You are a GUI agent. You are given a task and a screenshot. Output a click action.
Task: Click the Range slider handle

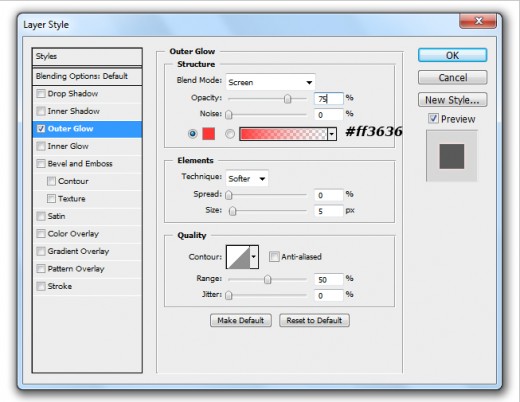tap(267, 280)
